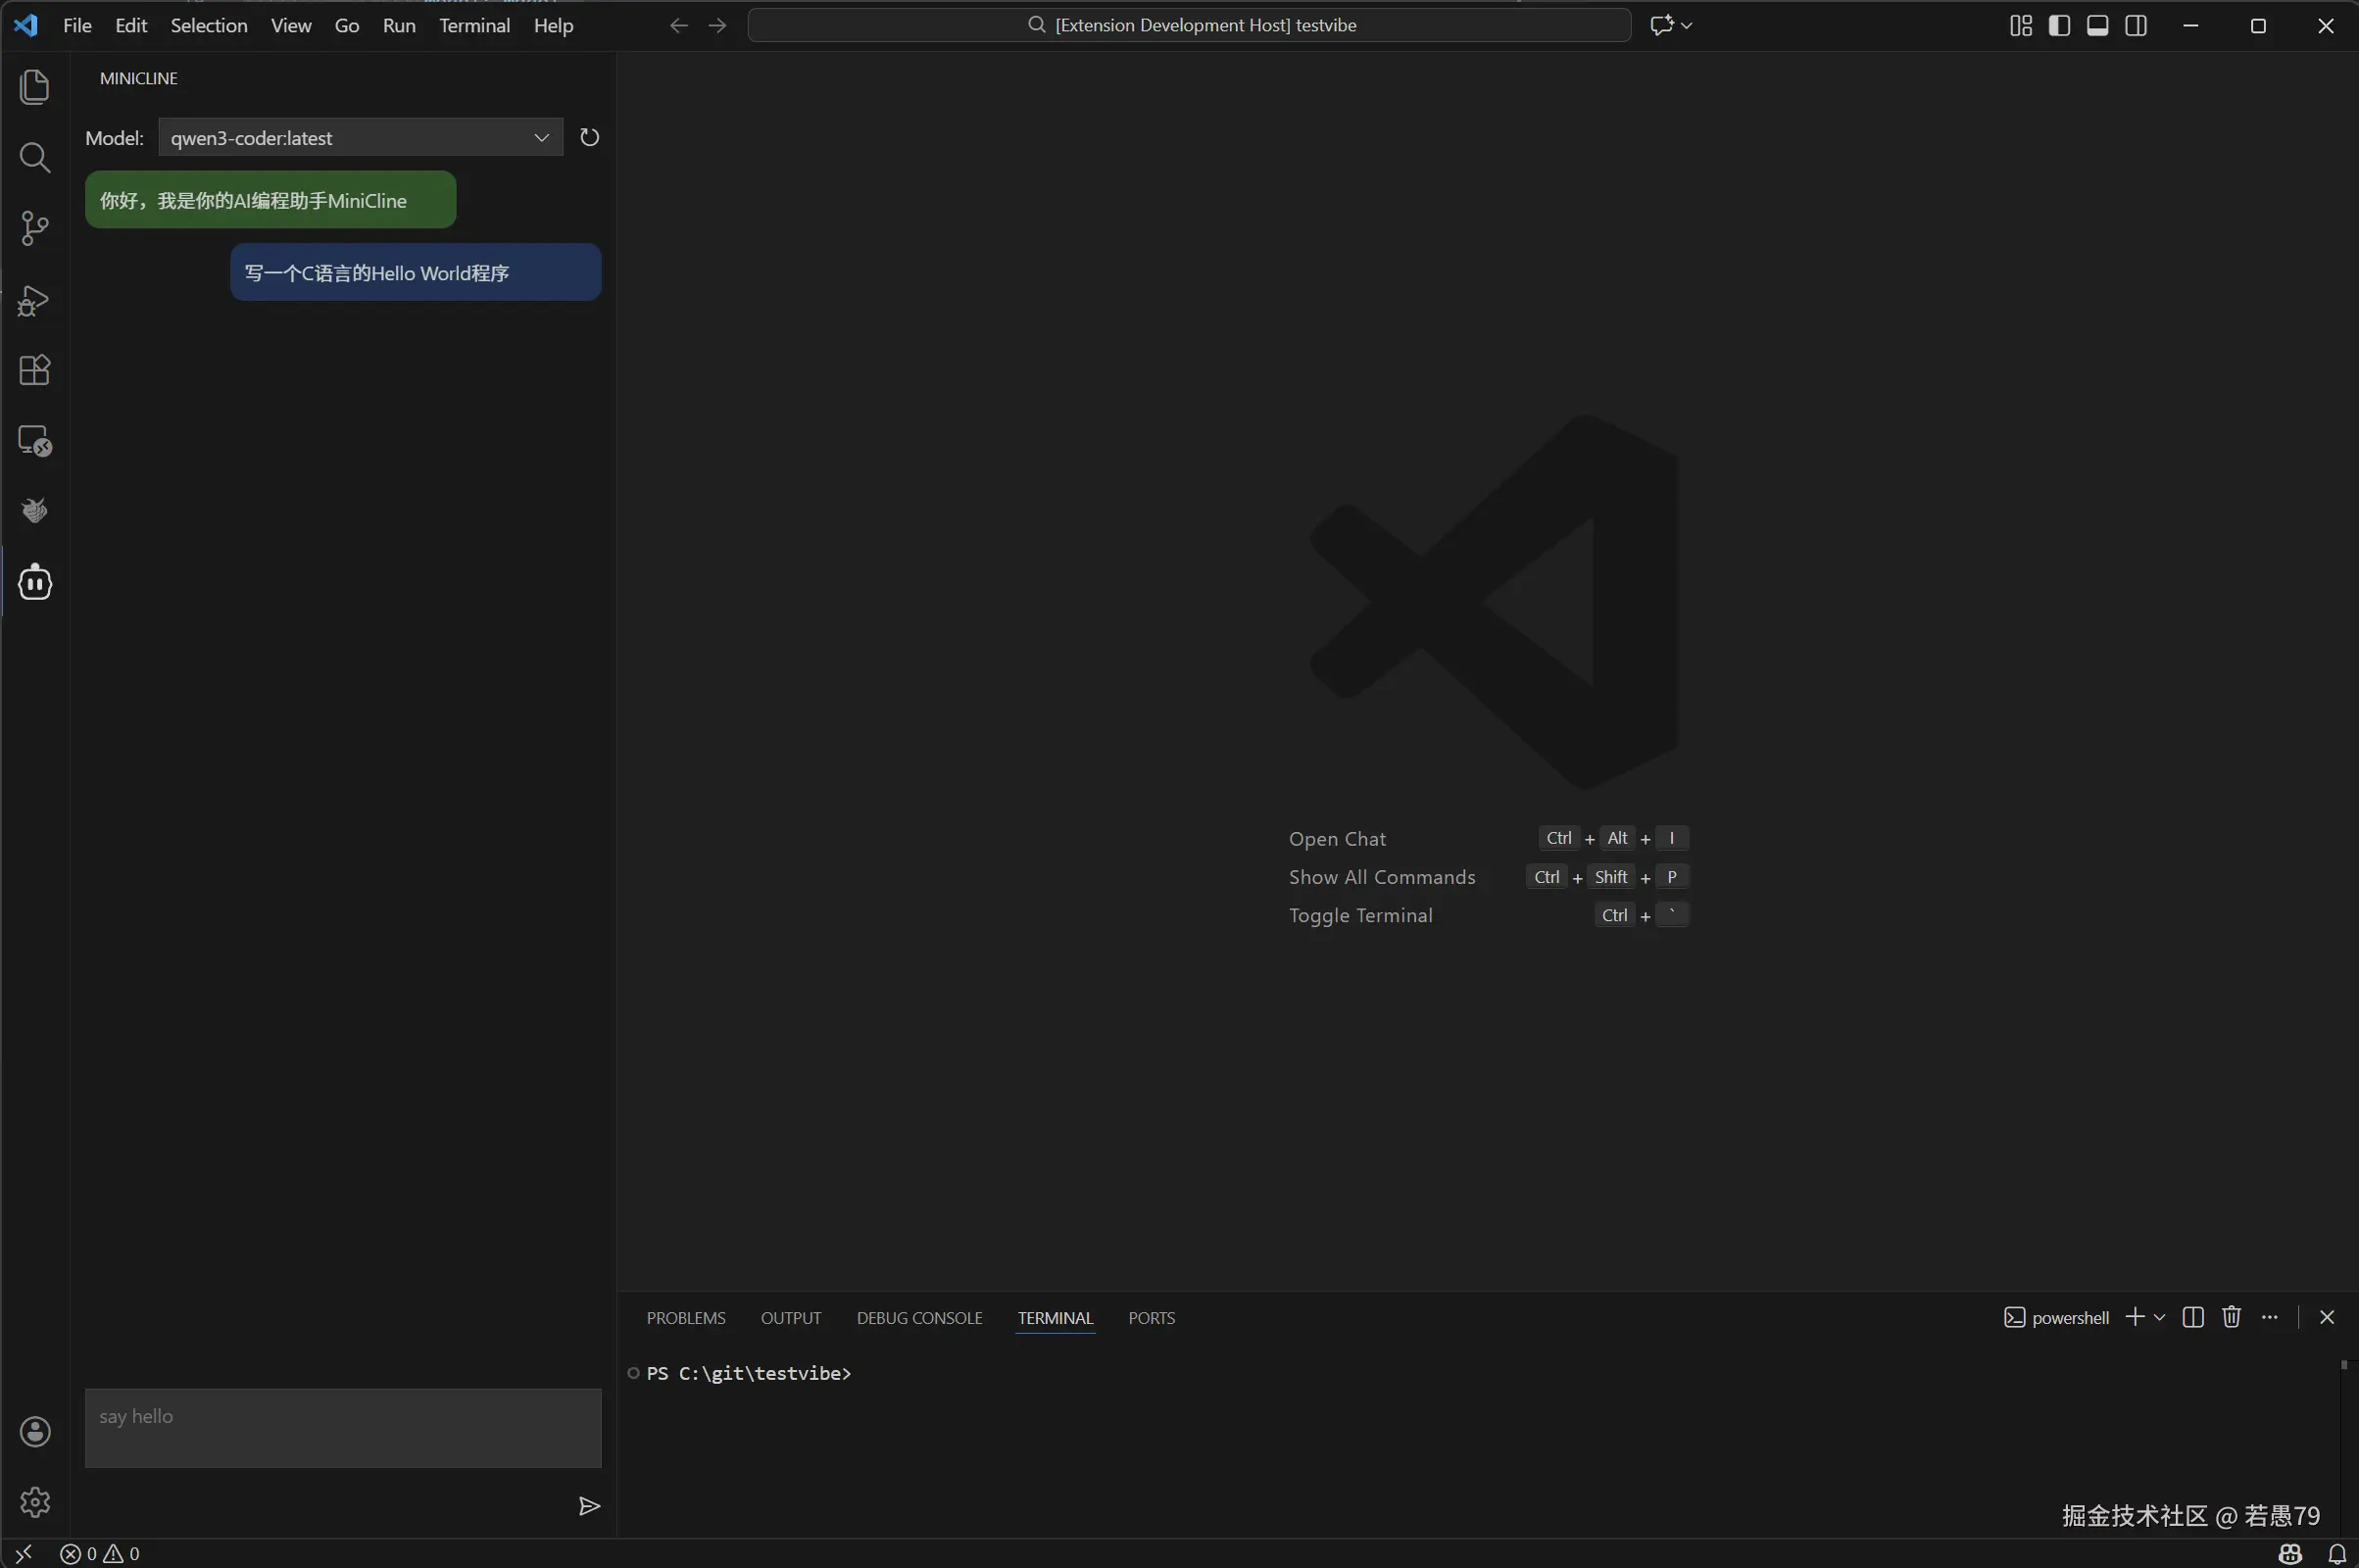Send the chat message arrow icon
The height and width of the screenshot is (1568, 2359).
point(589,1506)
